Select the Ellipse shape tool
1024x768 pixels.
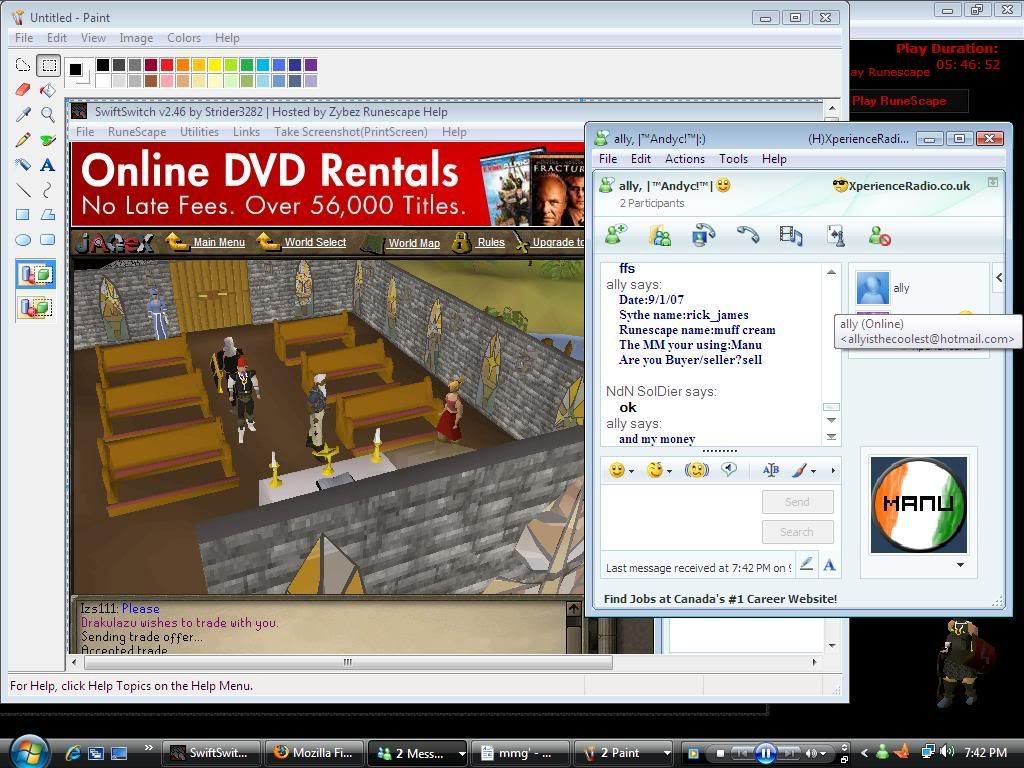(x=23, y=240)
